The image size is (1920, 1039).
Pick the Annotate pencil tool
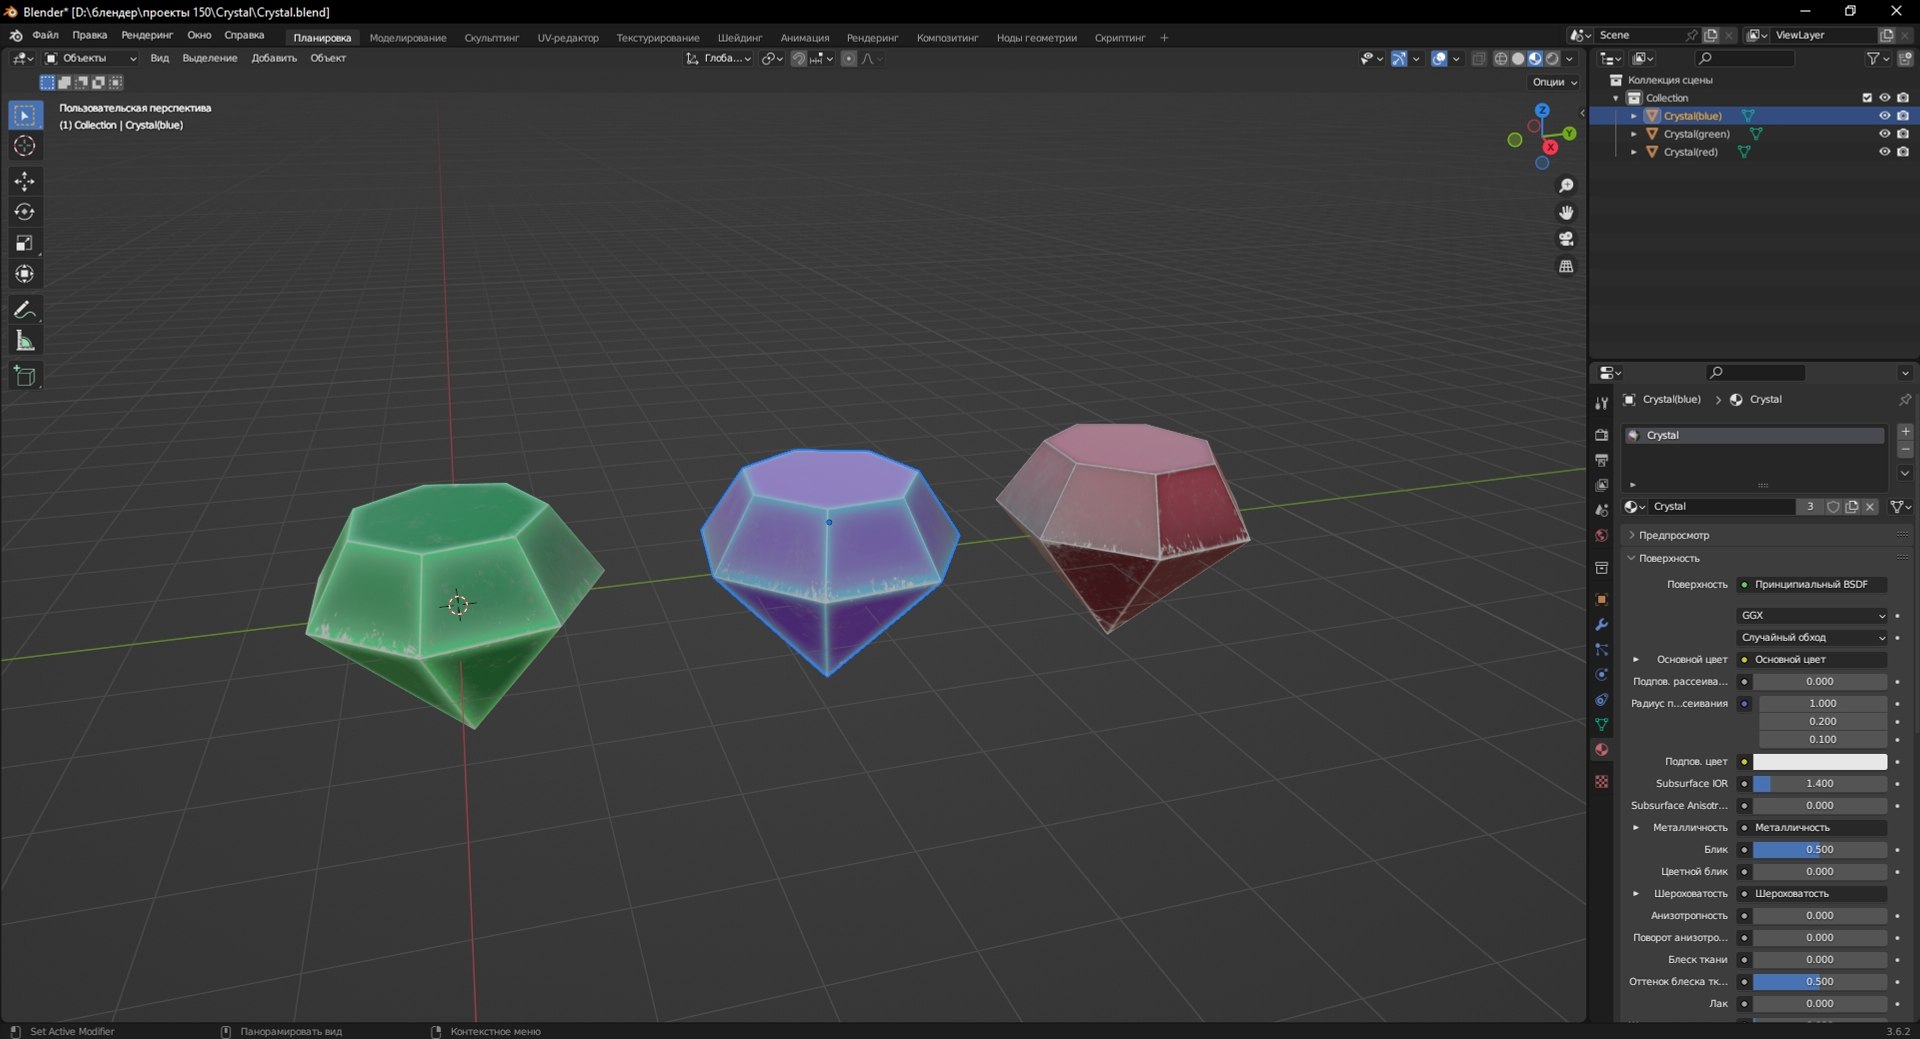click(25, 310)
